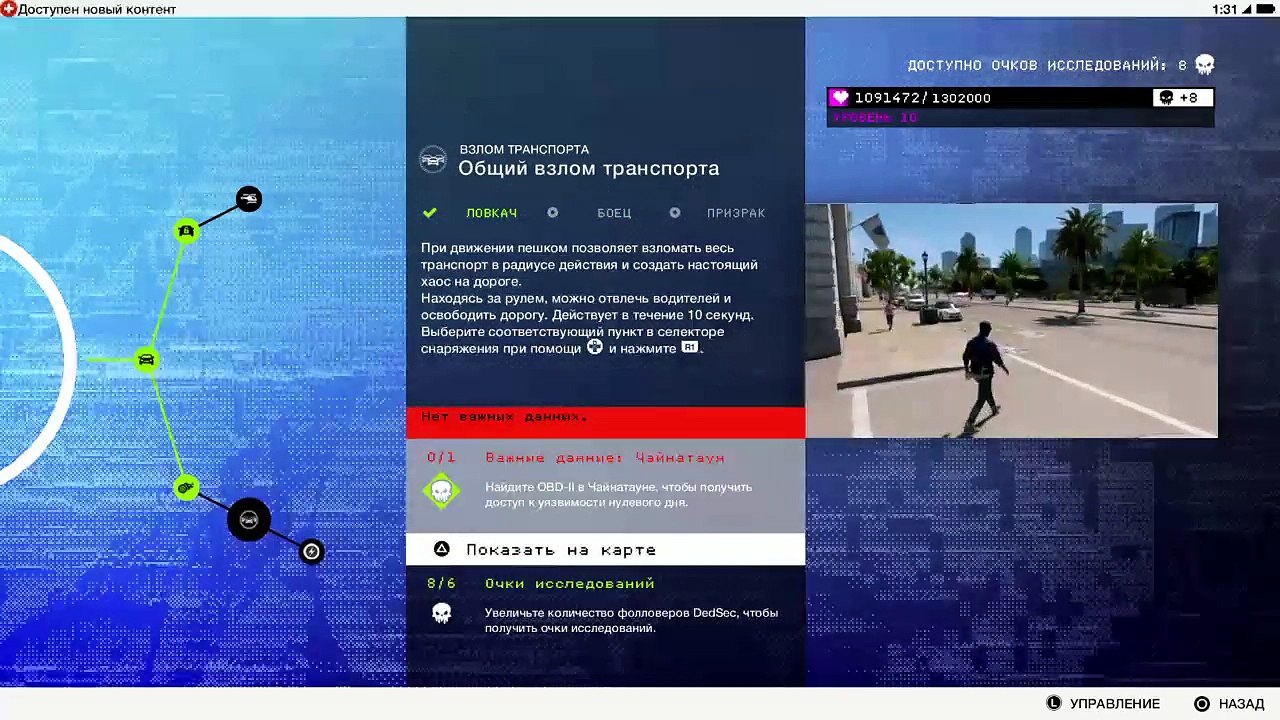Click the green diamond skull key-data icon

tap(441, 491)
